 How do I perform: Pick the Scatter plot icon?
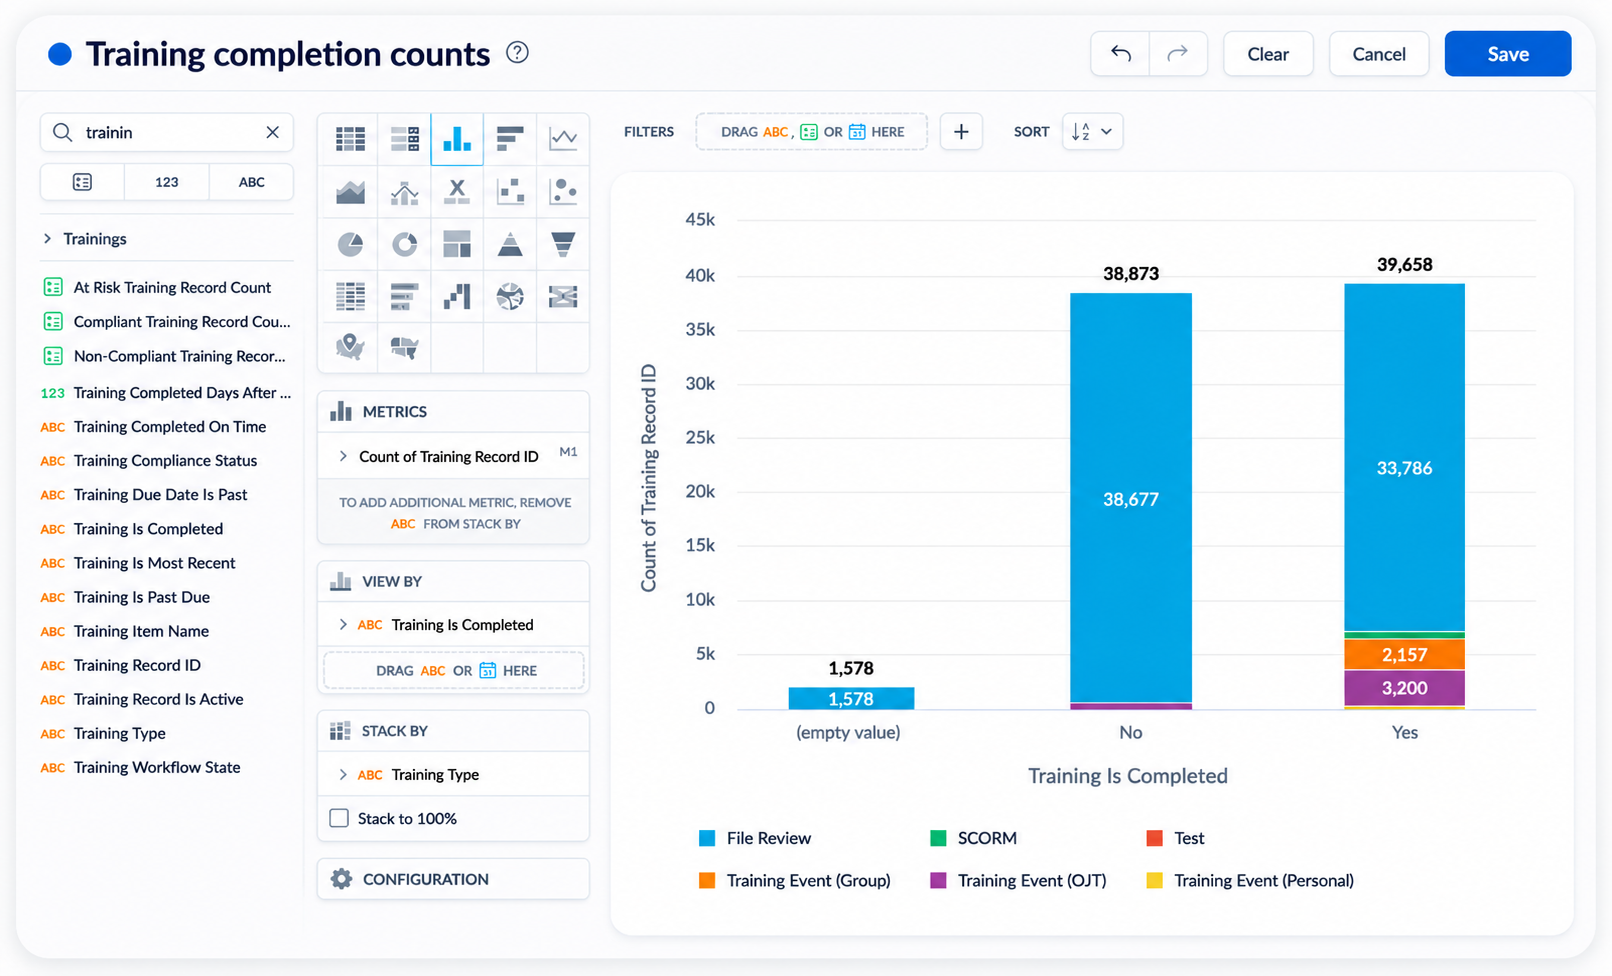510,191
